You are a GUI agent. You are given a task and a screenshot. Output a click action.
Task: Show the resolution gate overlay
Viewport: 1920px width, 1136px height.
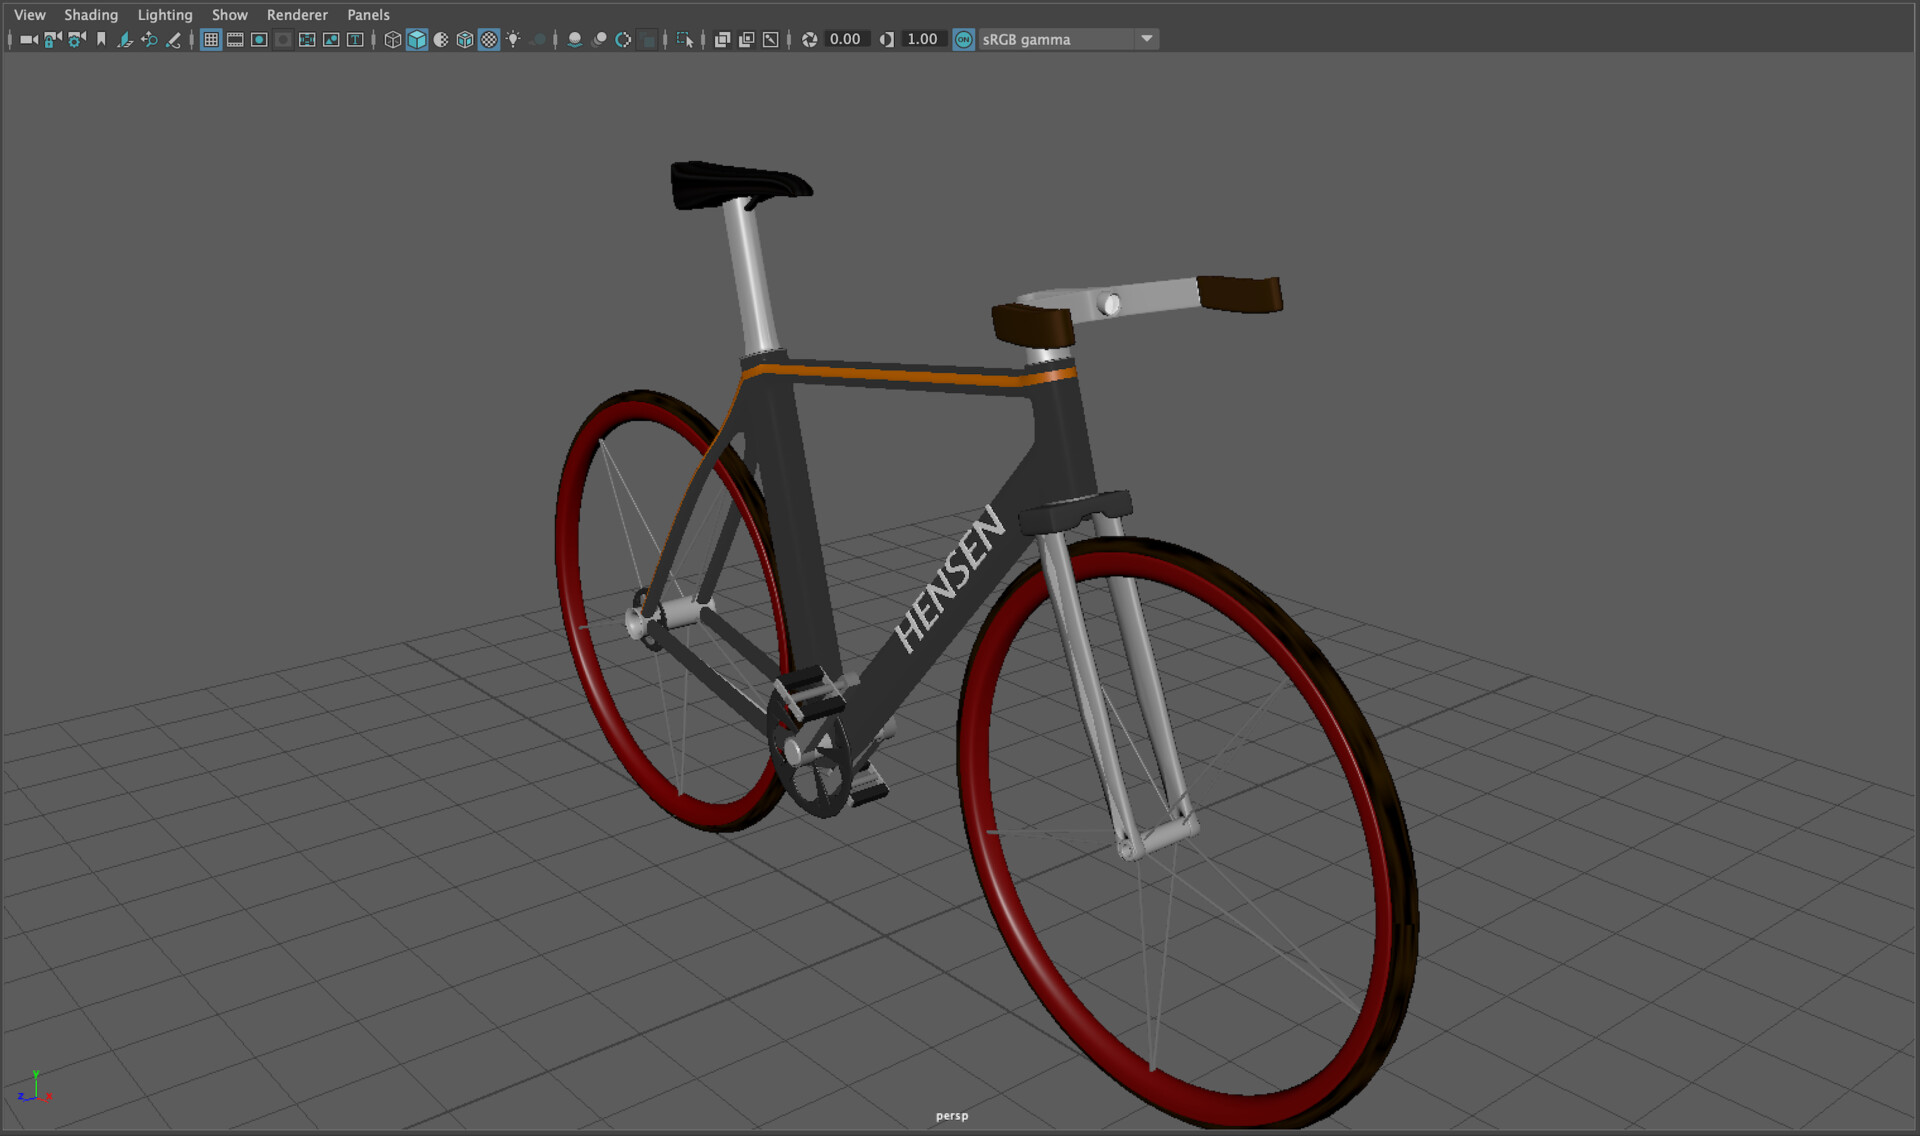click(259, 40)
